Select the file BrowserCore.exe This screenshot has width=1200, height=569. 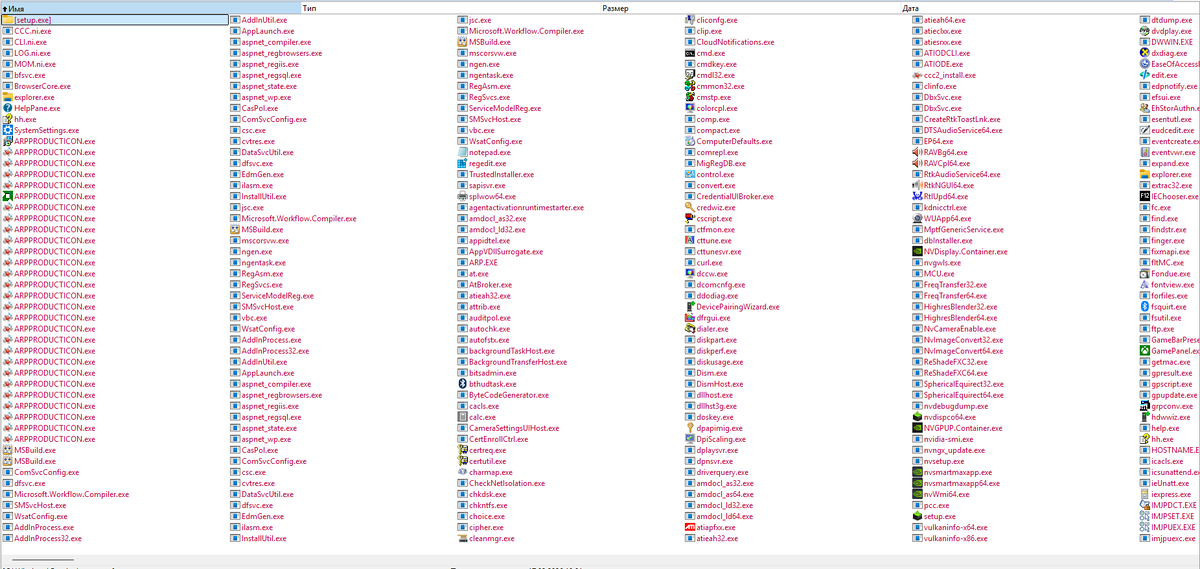pyautogui.click(x=42, y=86)
